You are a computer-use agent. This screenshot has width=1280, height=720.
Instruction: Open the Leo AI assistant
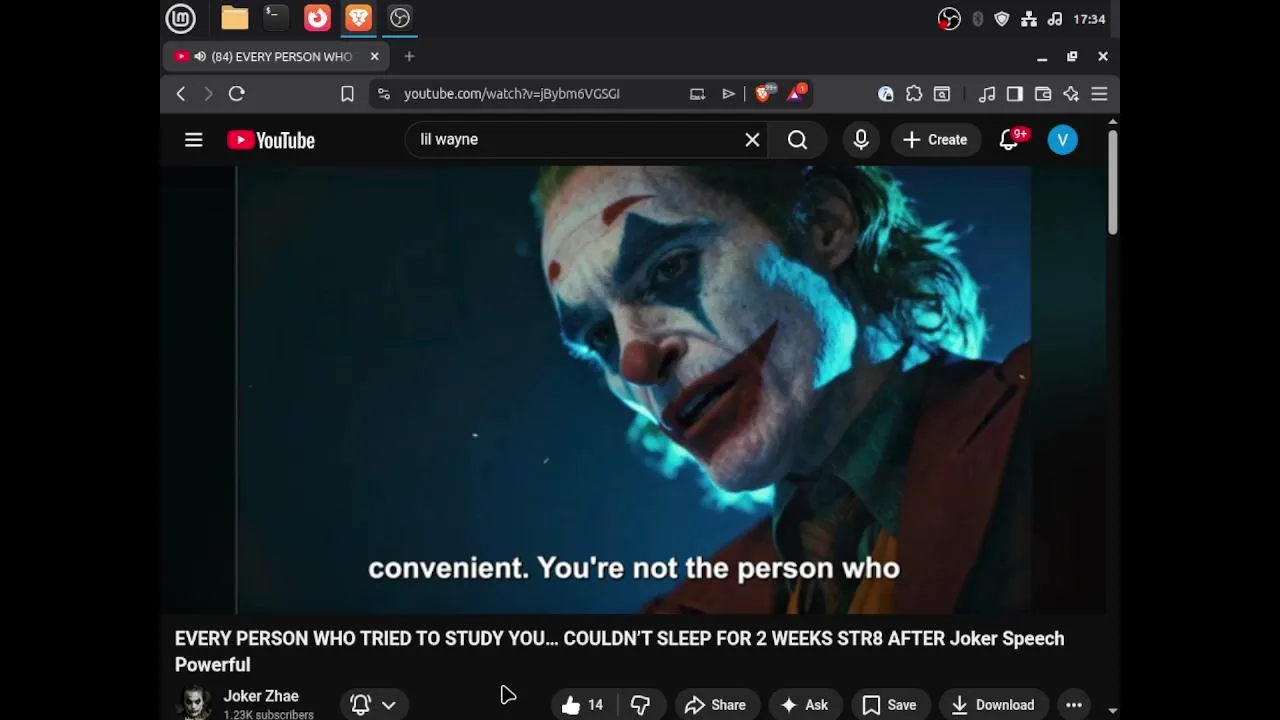coord(1071,94)
